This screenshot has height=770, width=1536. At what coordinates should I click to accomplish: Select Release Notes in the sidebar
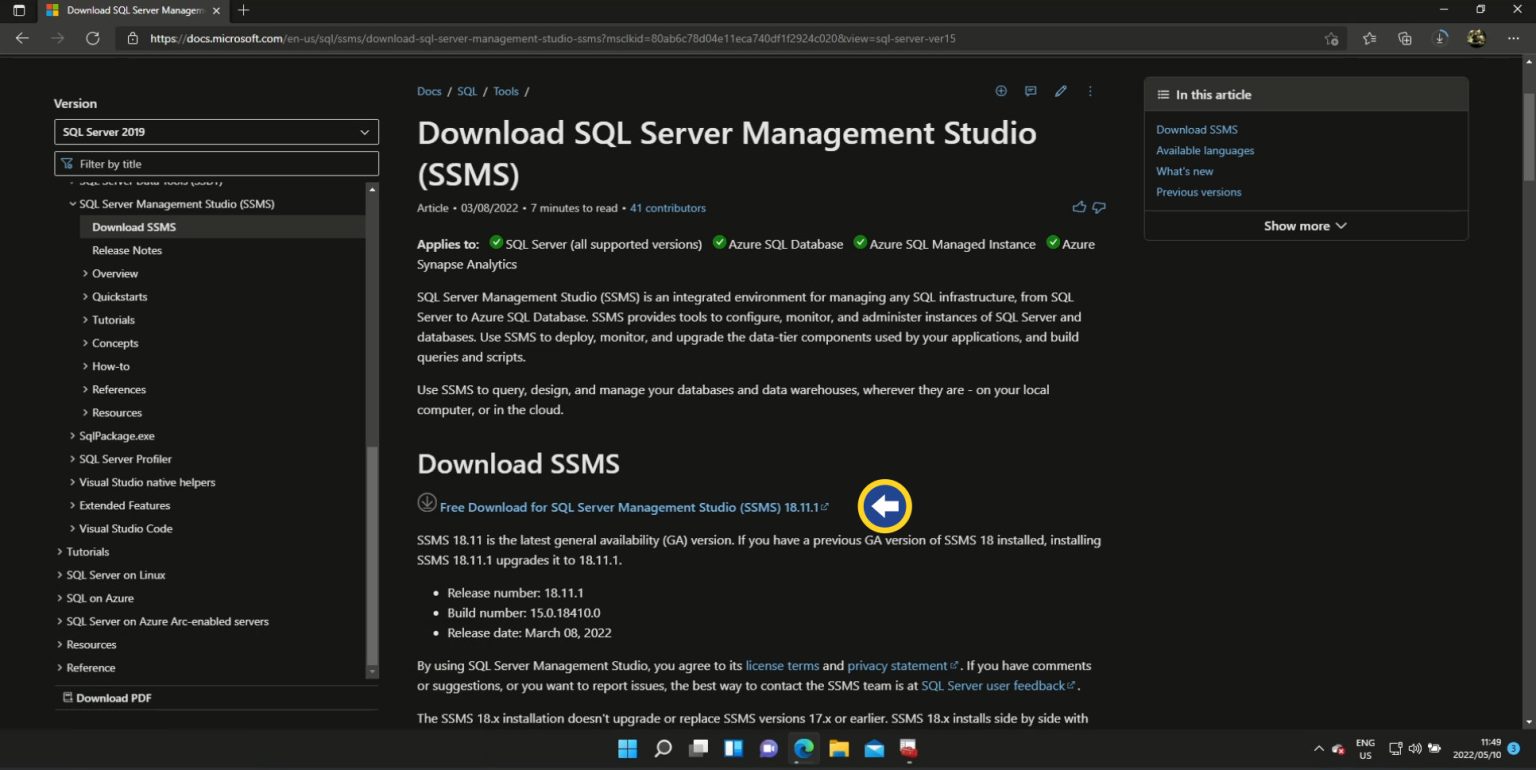click(127, 250)
